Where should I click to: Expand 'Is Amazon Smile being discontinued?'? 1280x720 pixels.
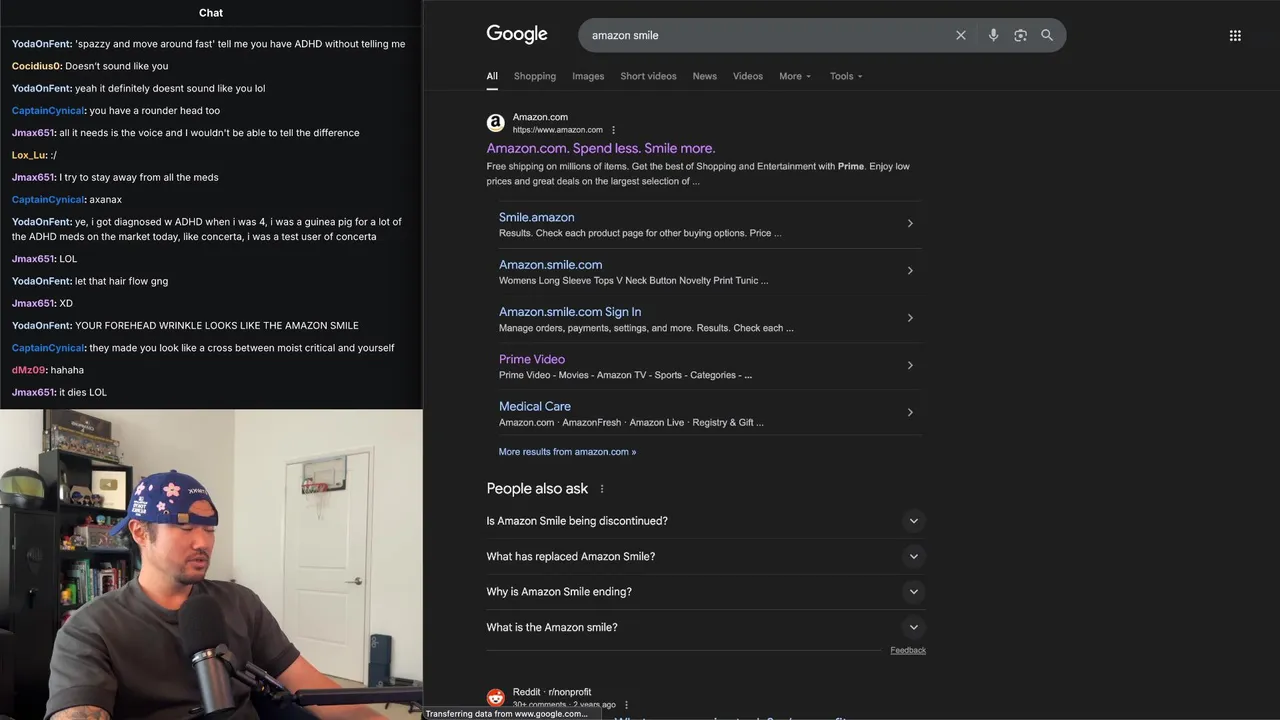click(705, 521)
